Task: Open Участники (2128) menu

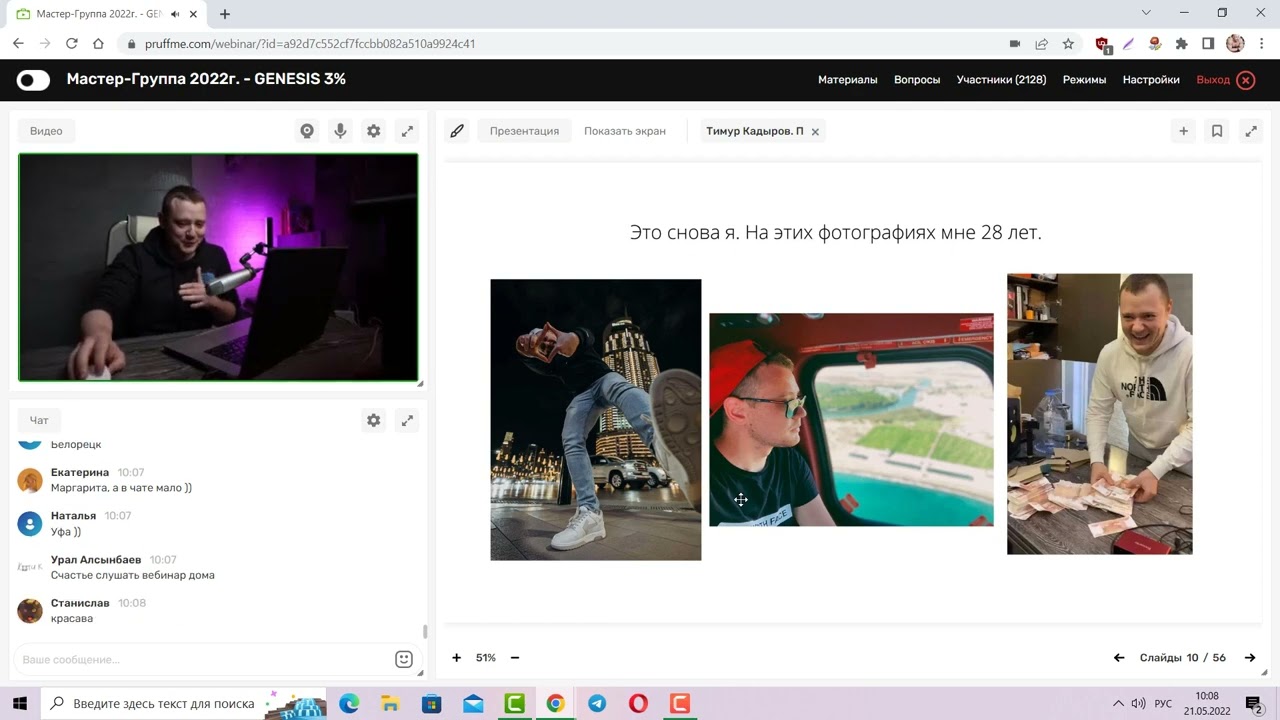Action: (x=1001, y=80)
